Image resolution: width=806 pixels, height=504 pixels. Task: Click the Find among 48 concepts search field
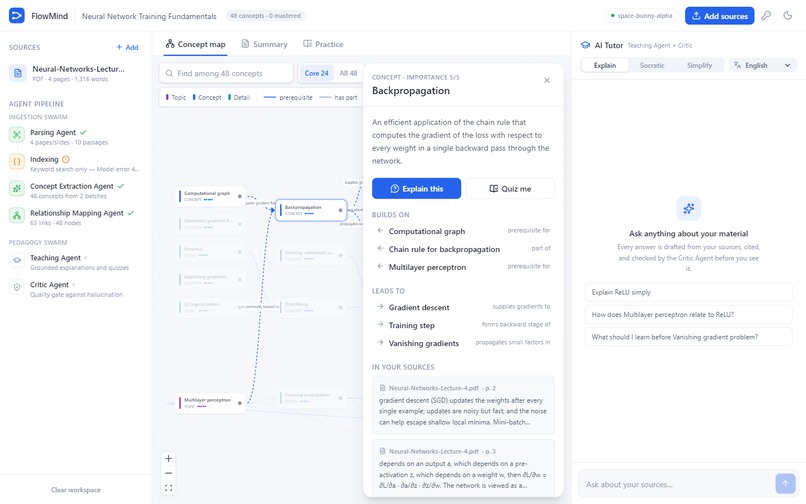226,74
